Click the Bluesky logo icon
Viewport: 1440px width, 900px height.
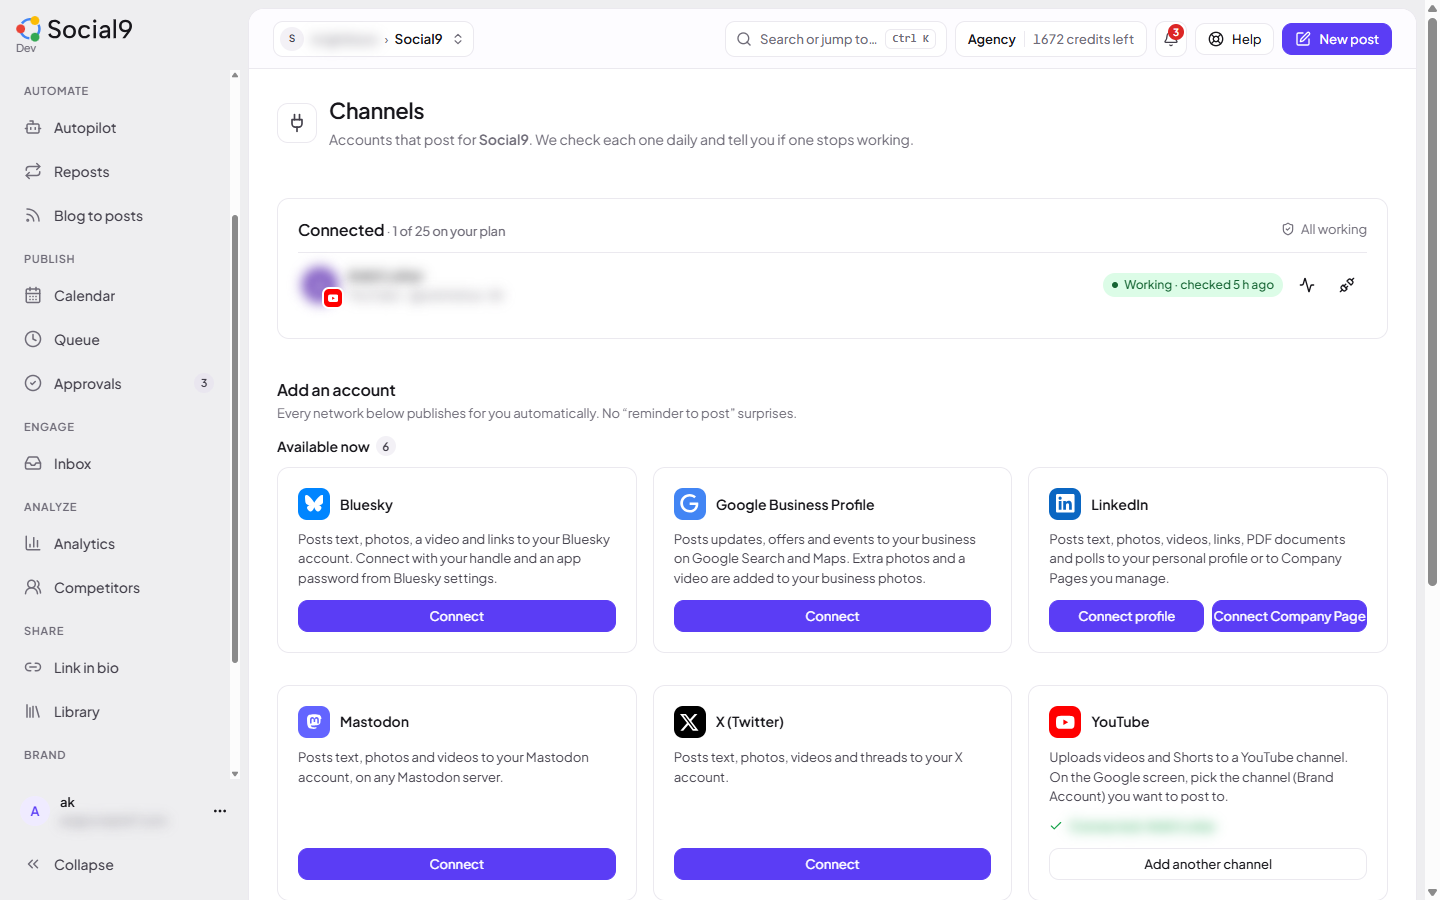tap(314, 504)
